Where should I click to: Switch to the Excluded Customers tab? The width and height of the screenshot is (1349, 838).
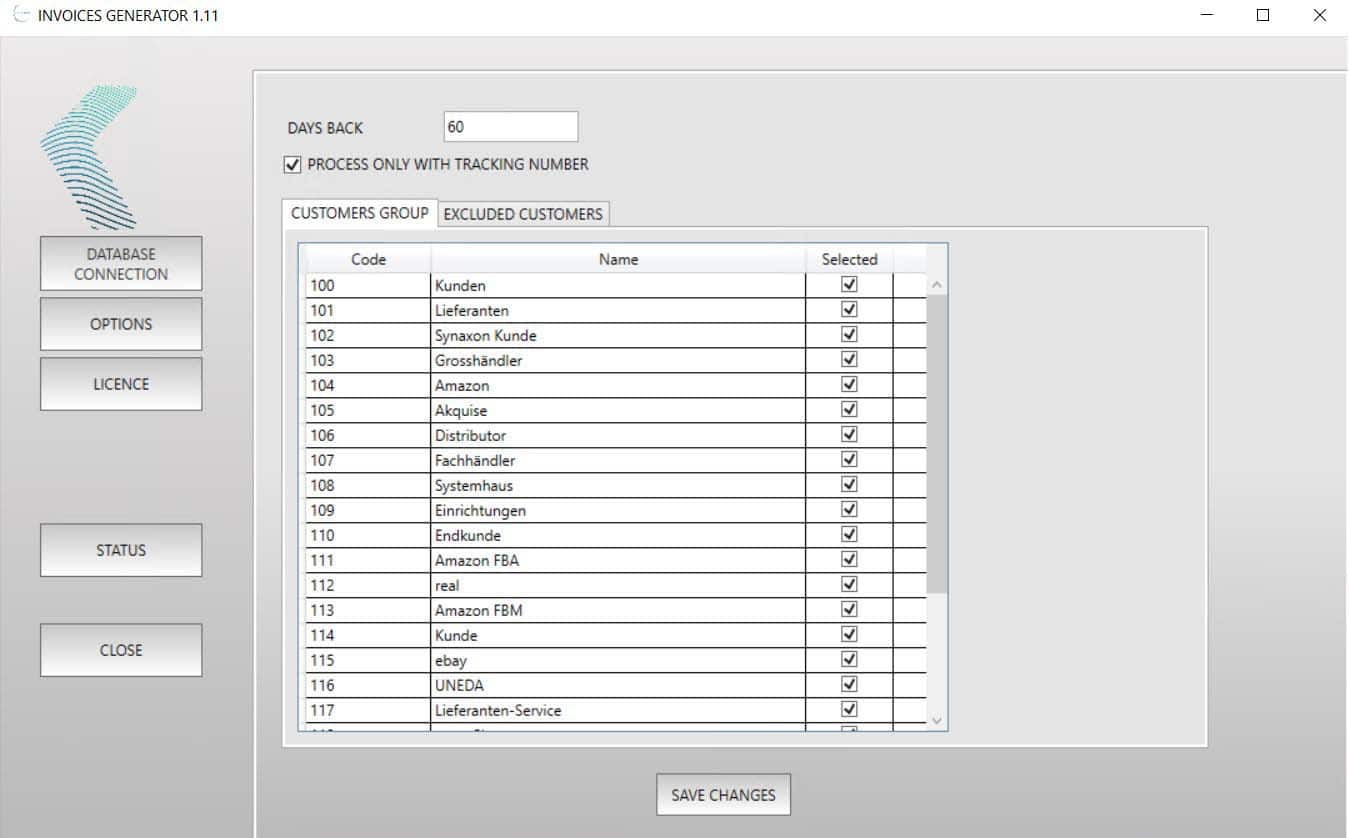(x=523, y=214)
